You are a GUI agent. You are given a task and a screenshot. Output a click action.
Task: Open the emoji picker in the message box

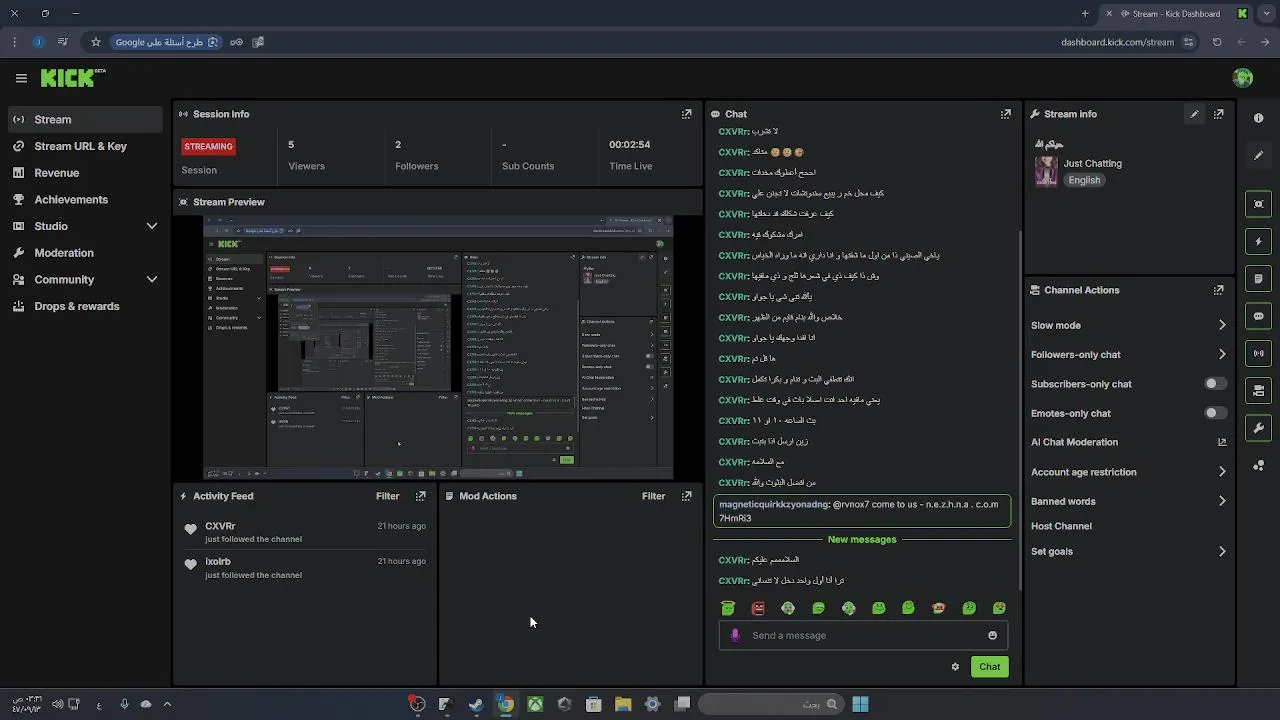click(992, 635)
